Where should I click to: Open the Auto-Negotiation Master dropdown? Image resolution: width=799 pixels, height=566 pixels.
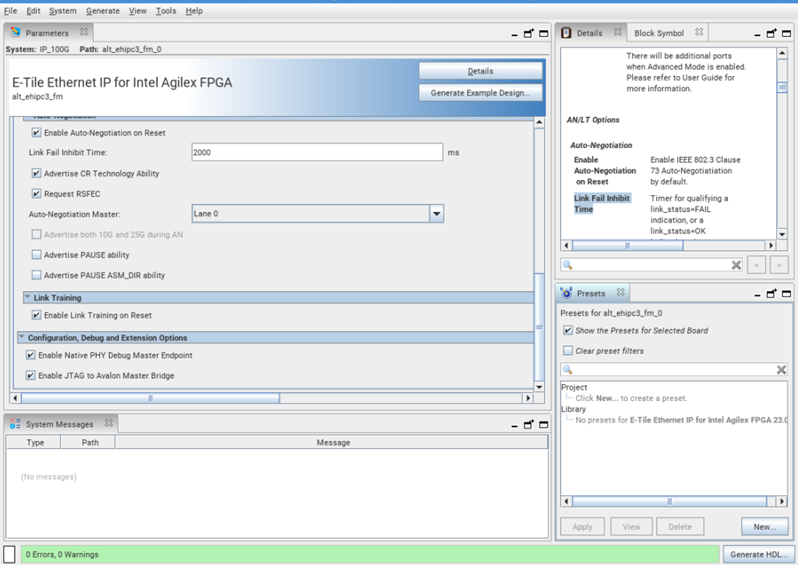click(x=437, y=213)
